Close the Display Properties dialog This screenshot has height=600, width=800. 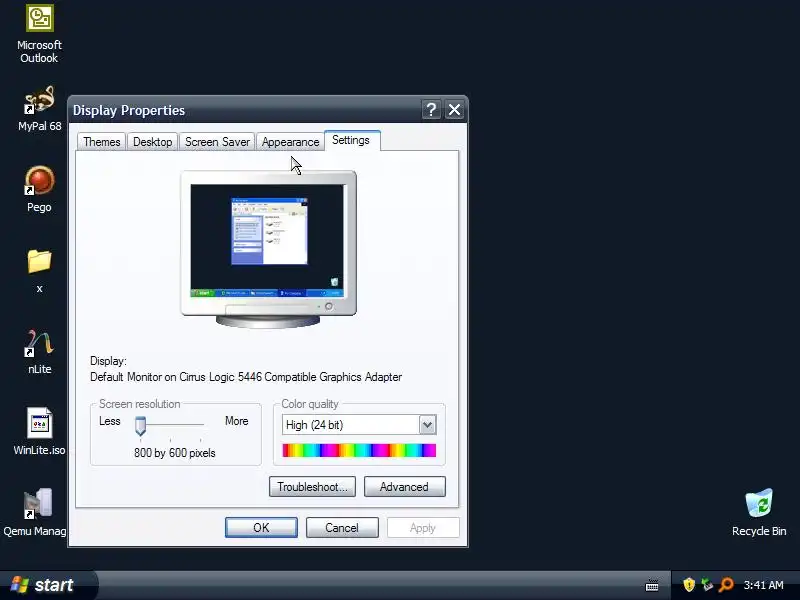click(454, 110)
